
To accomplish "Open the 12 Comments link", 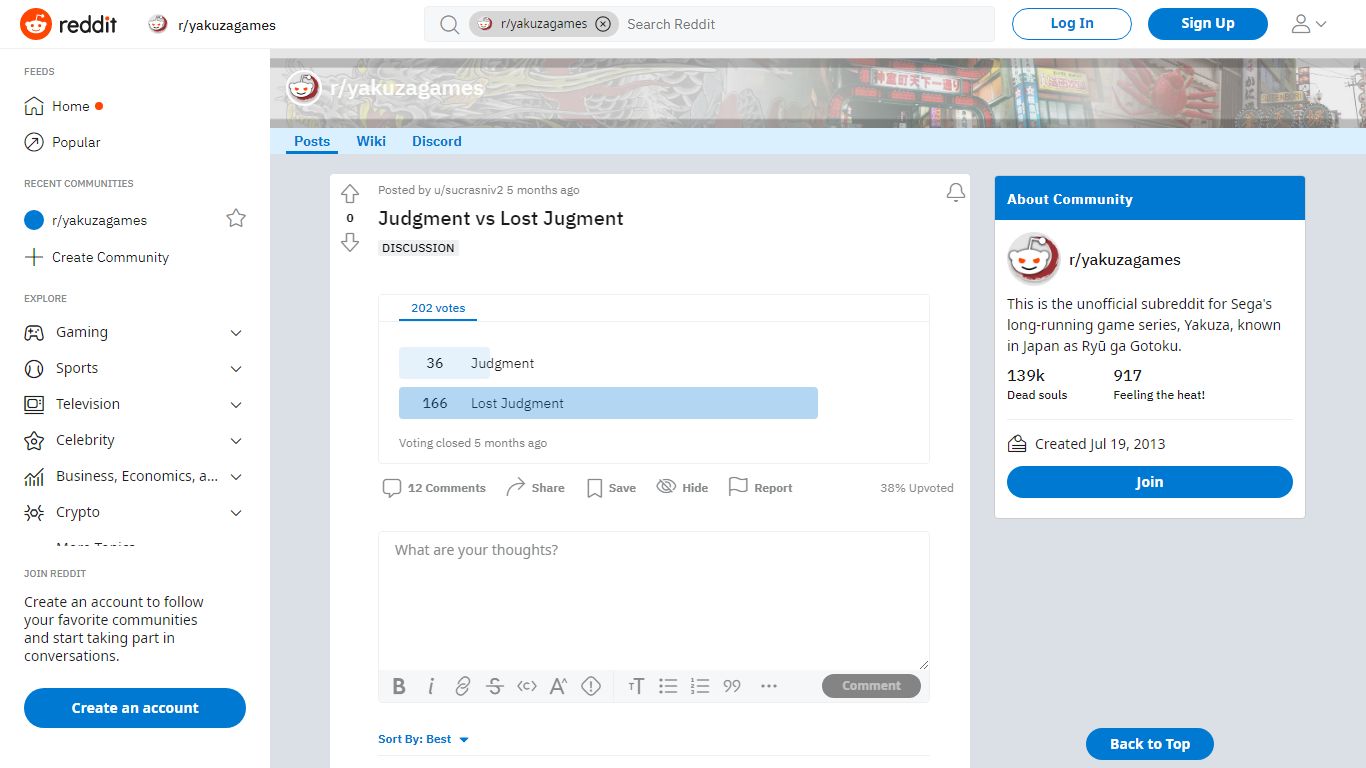I will tap(434, 488).
